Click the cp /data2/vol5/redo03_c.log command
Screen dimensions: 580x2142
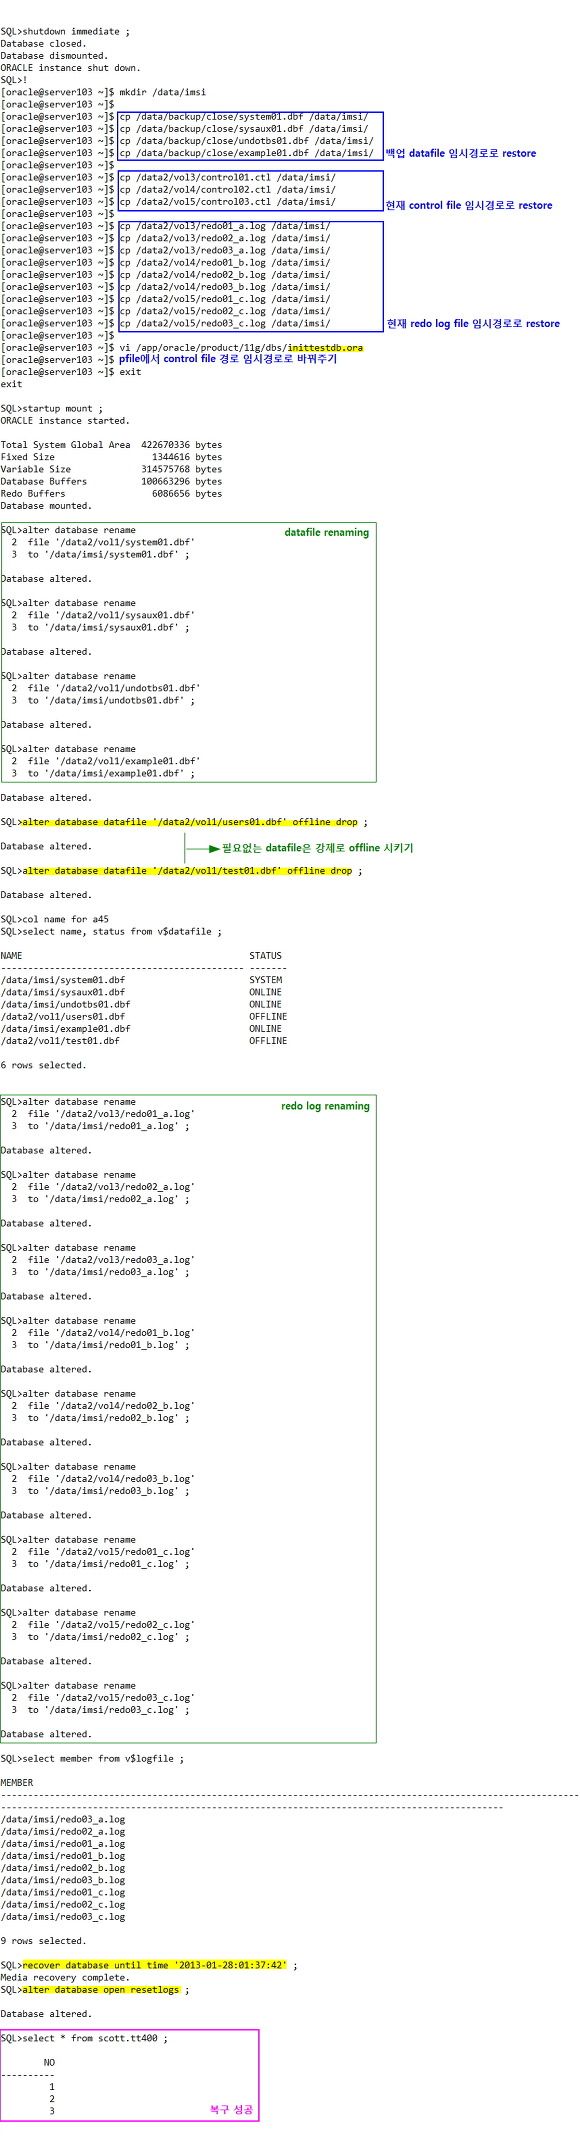click(224, 323)
